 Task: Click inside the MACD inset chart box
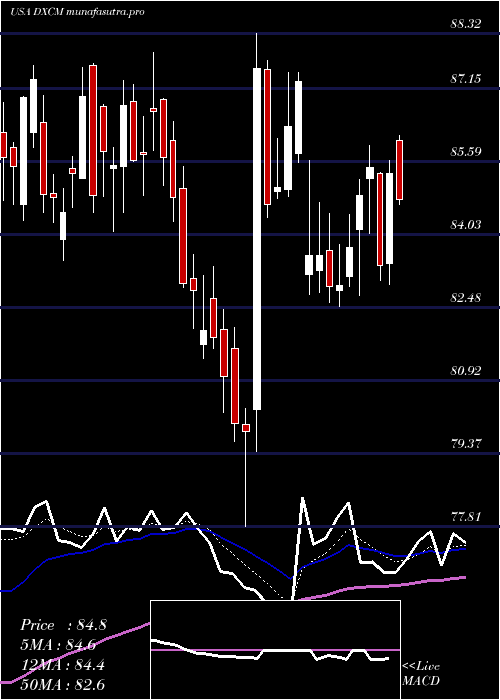click(275, 650)
